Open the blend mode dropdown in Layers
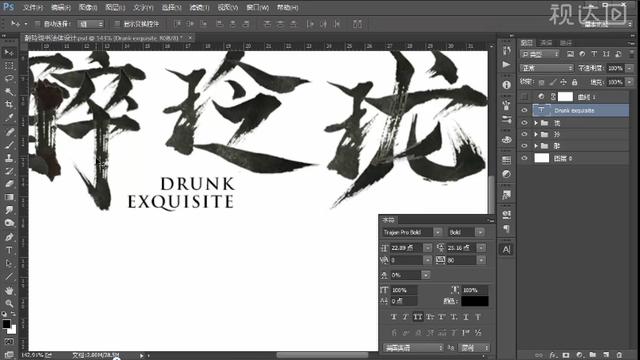Screen dimensions: 640x360 coord(547,68)
